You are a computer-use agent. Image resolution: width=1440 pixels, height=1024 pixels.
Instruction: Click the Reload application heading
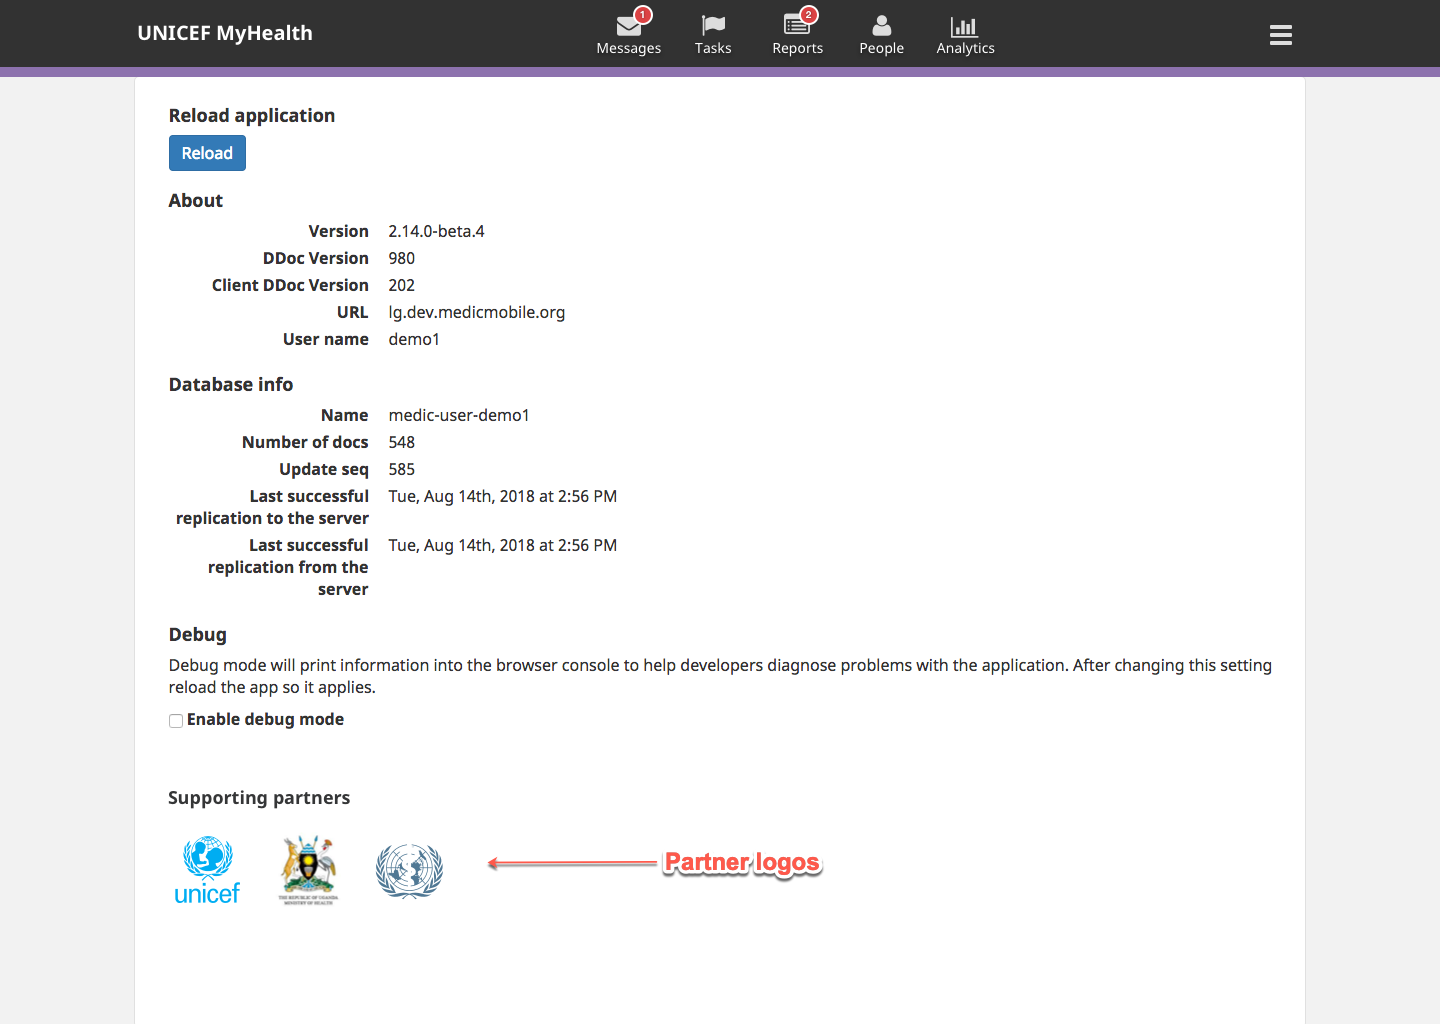pos(252,116)
